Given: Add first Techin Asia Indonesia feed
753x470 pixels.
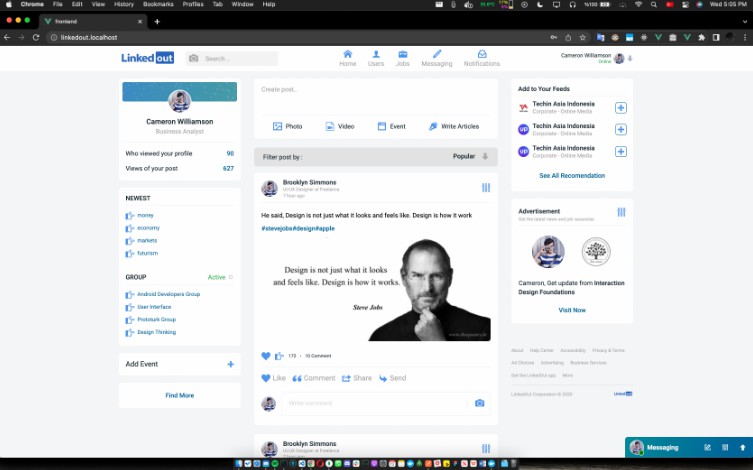Looking at the screenshot, I should coord(620,108).
